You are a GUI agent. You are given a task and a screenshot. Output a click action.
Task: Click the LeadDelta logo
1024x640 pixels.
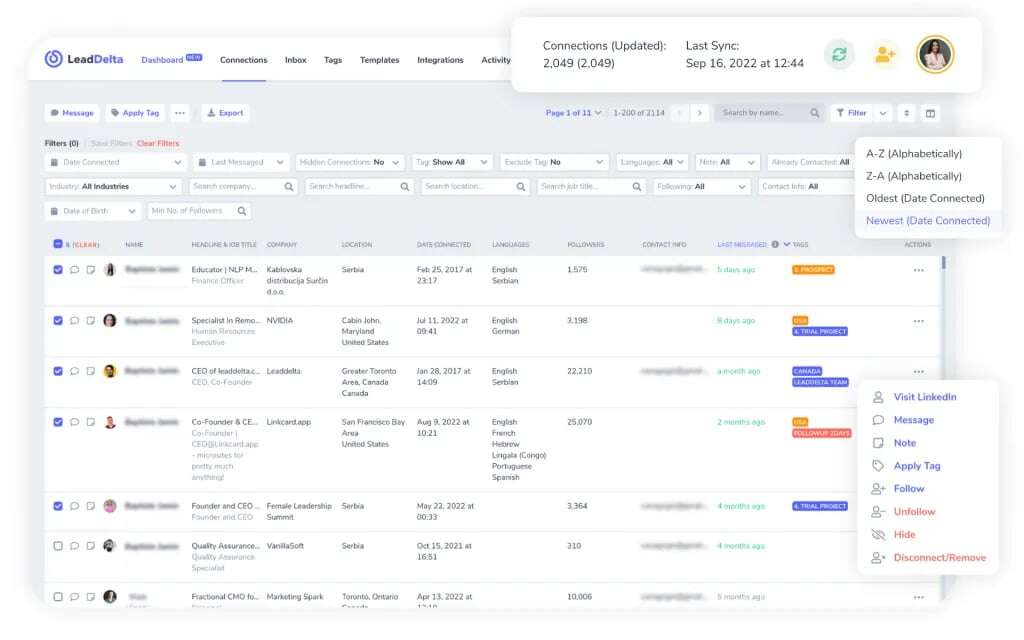[84, 59]
